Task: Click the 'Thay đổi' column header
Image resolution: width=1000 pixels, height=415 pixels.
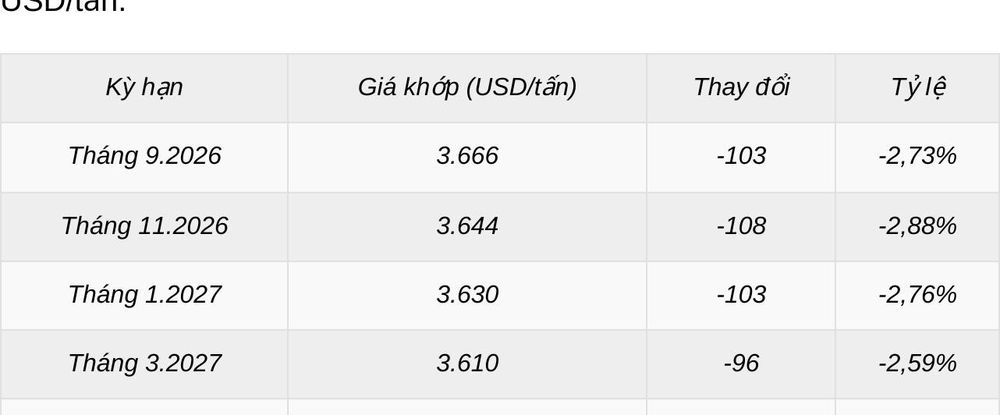Action: [741, 87]
